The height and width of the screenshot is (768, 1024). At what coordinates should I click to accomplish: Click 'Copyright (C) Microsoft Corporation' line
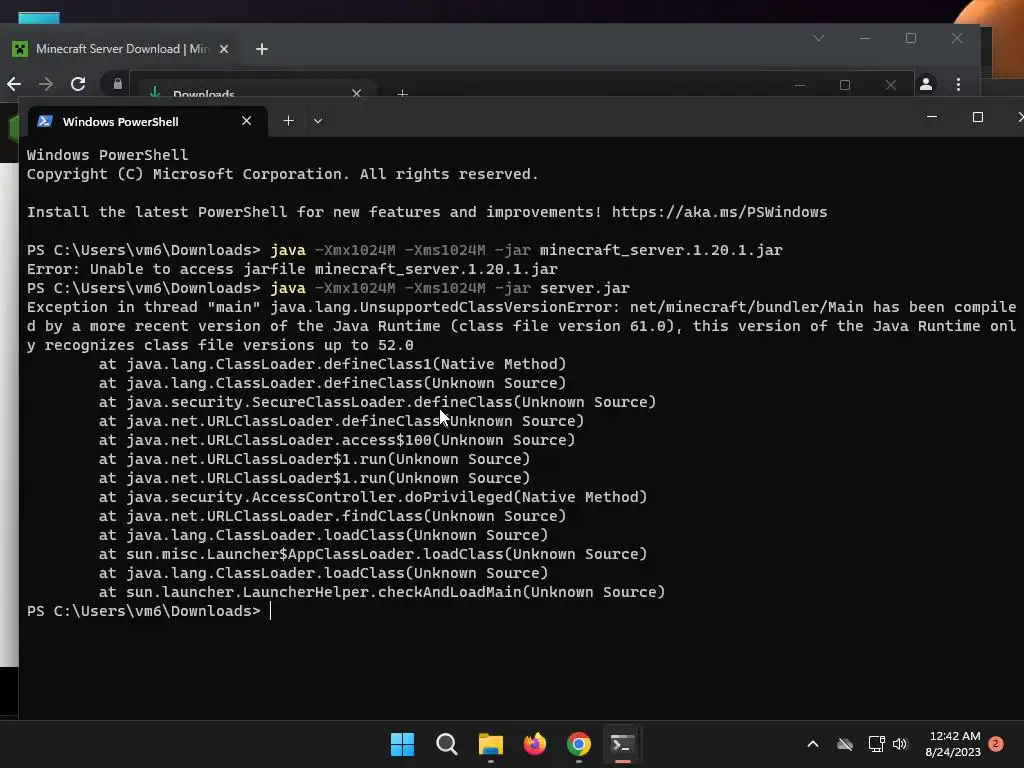tap(283, 174)
